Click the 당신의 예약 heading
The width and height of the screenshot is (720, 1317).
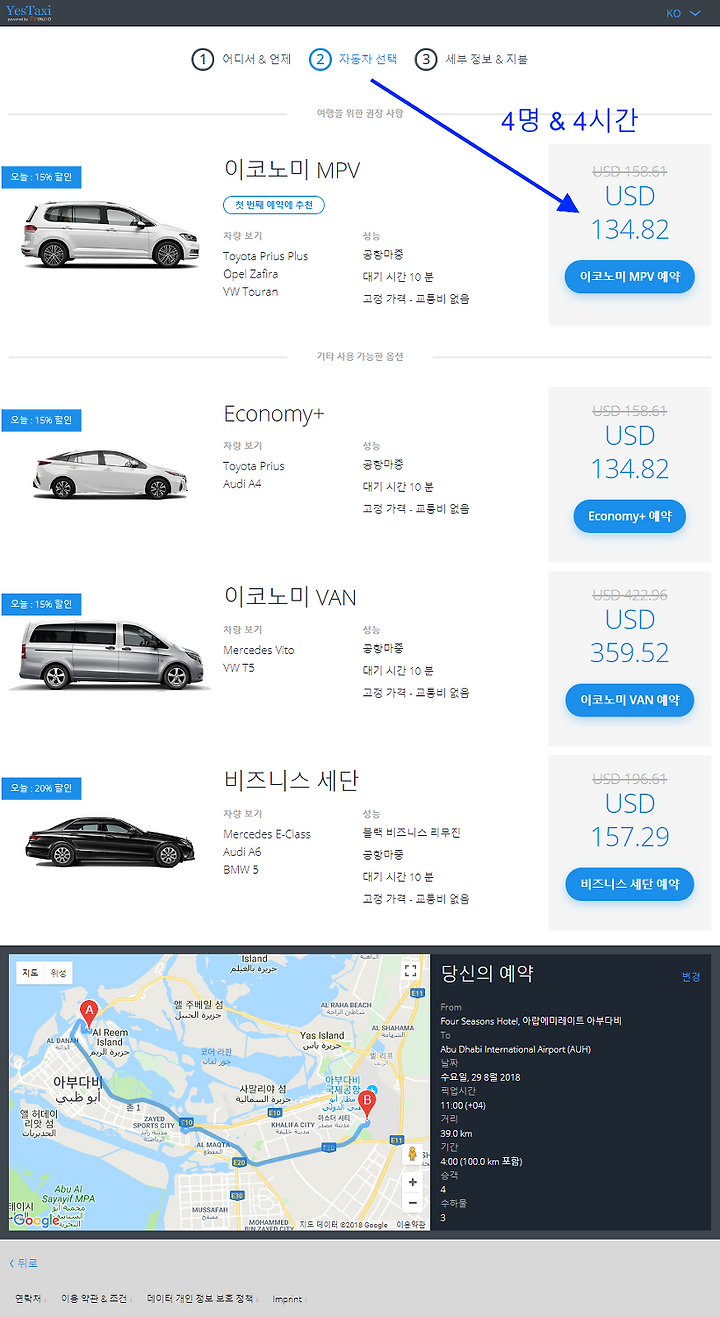tap(487, 973)
